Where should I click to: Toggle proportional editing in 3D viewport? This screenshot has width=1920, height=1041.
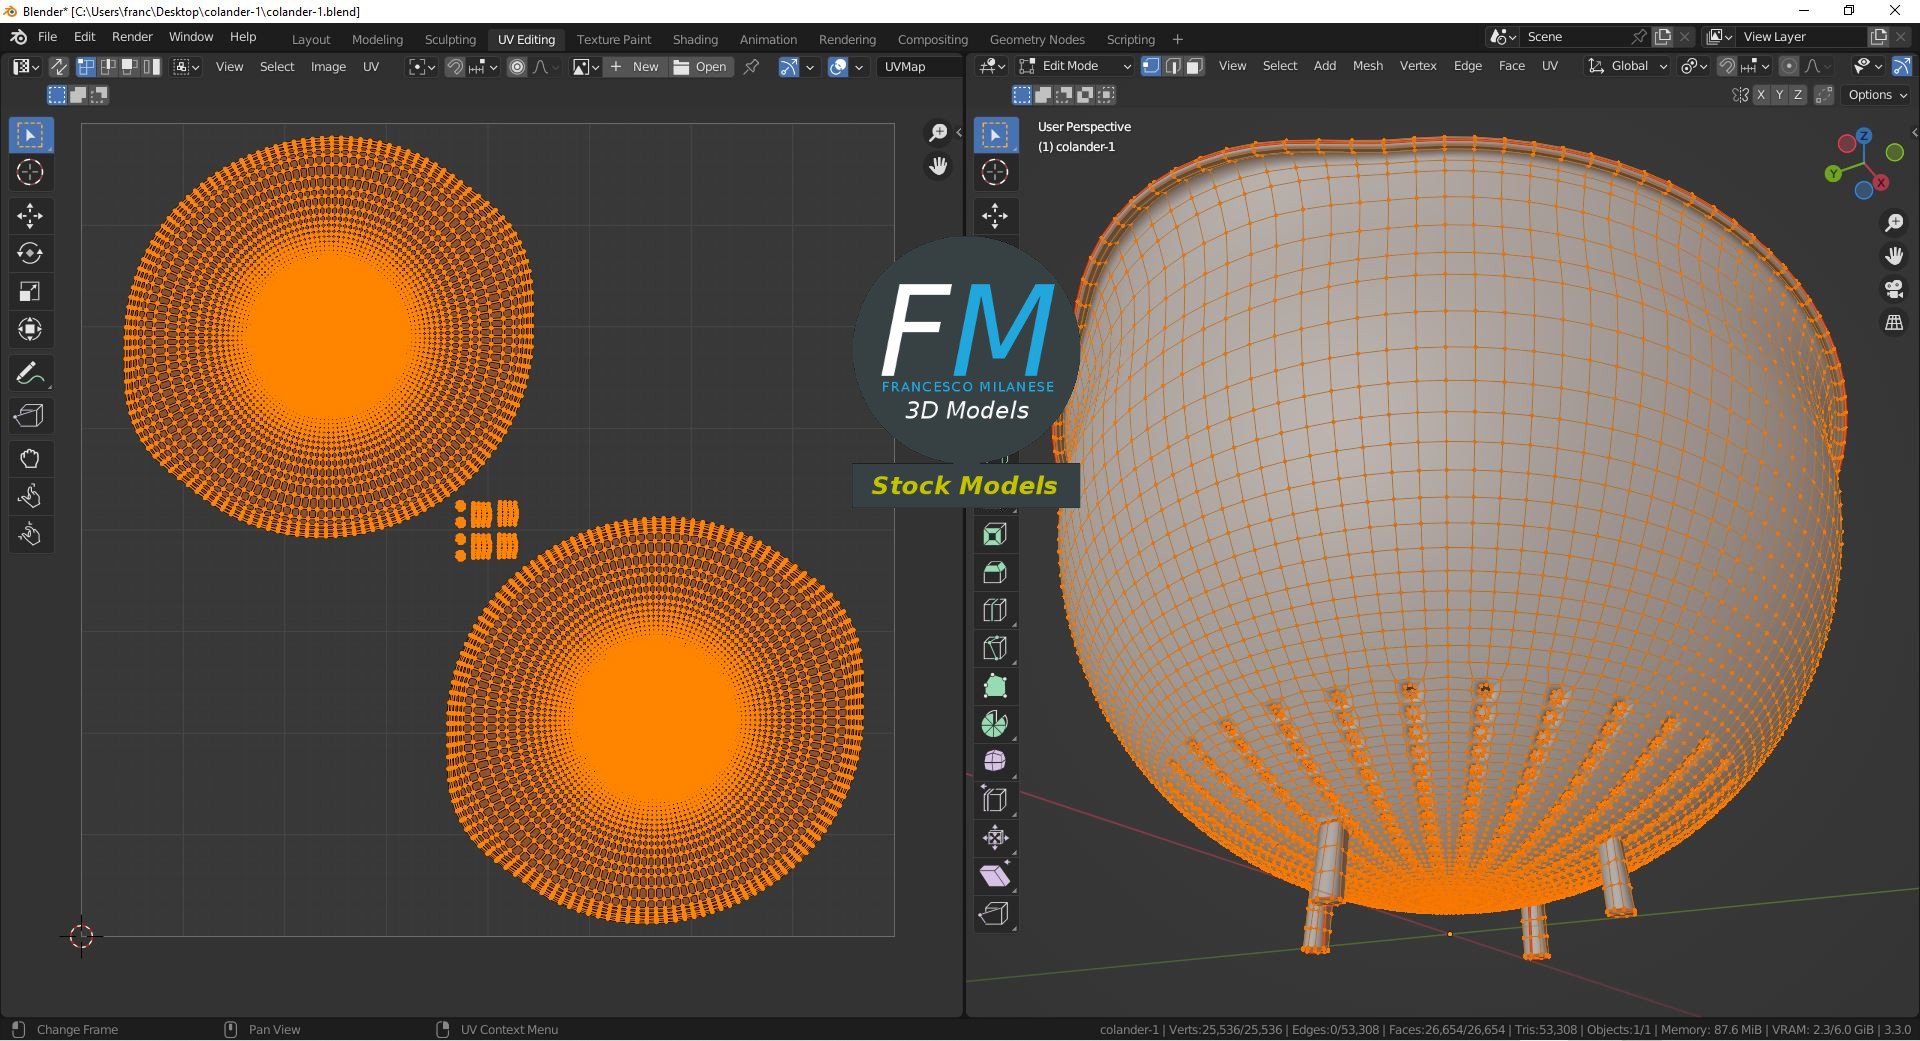tap(1789, 66)
